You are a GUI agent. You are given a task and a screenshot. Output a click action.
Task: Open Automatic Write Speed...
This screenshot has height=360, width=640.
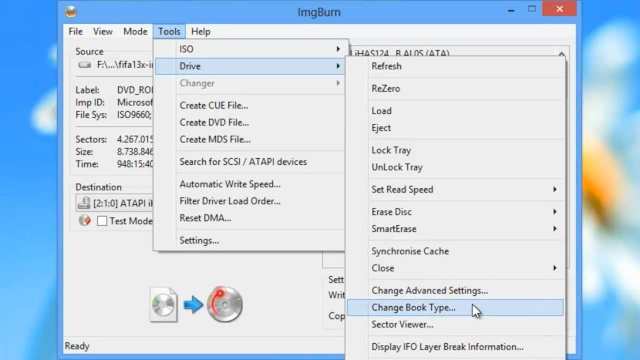(230, 184)
